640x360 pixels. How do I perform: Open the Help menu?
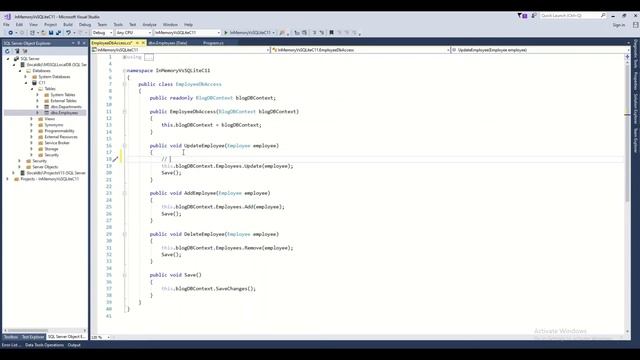pos(188,25)
